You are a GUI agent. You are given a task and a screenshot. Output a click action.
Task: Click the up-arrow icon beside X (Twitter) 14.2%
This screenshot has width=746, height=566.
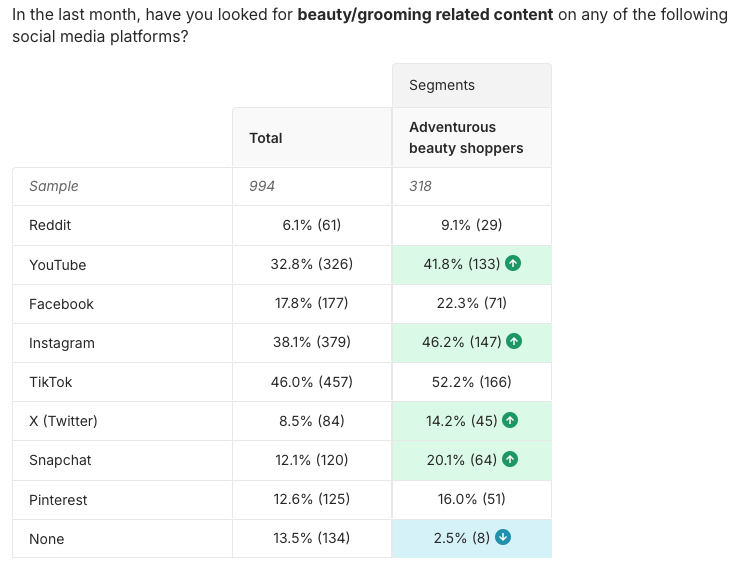510,421
